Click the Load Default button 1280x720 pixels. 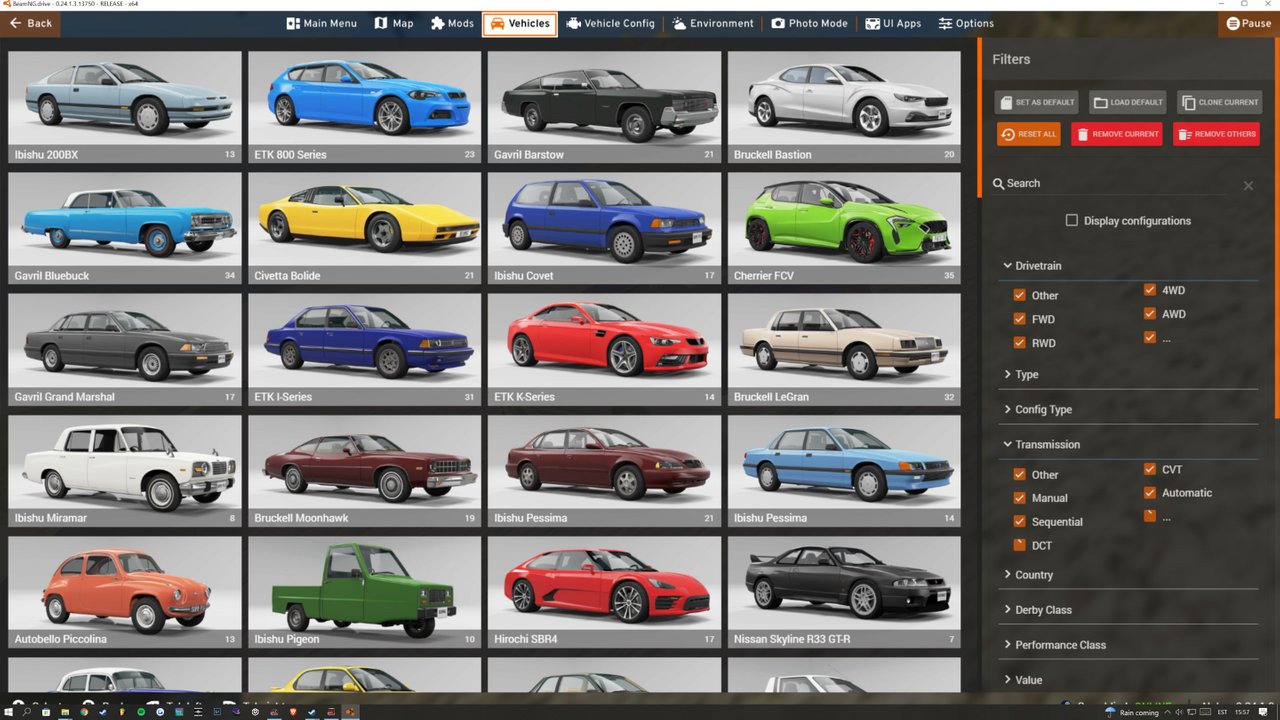click(1127, 102)
